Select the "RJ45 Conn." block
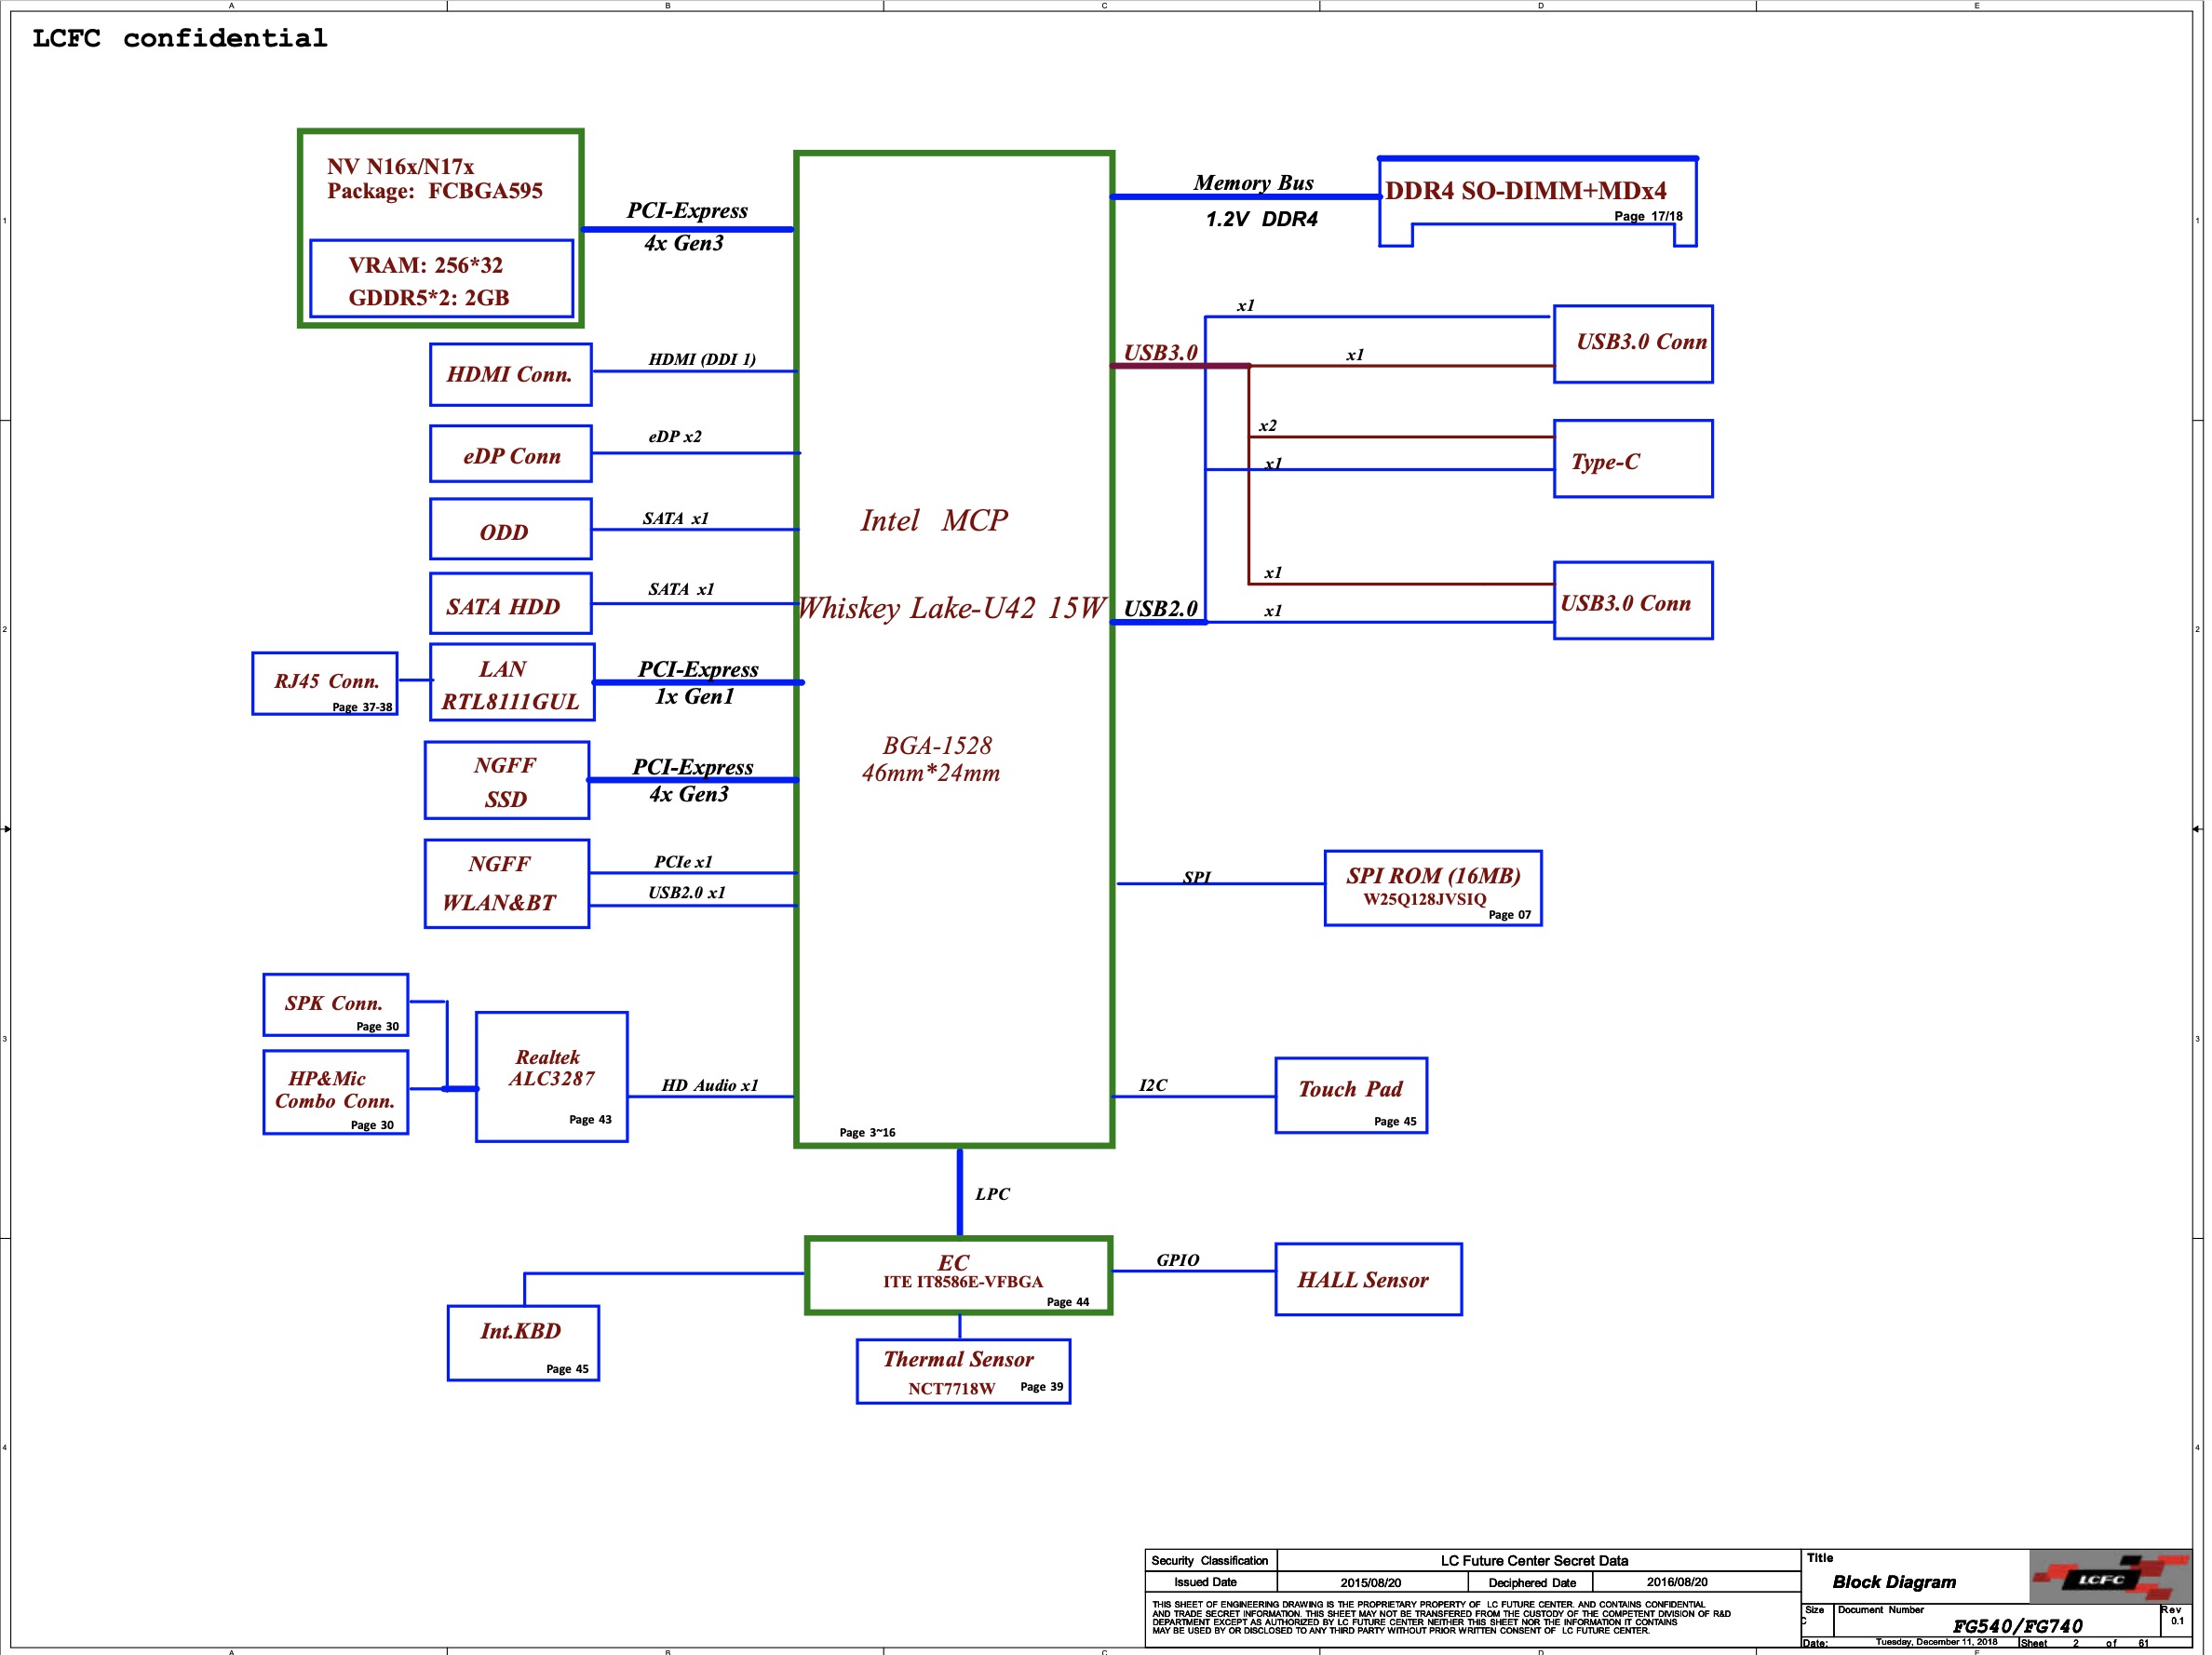 pos(325,683)
